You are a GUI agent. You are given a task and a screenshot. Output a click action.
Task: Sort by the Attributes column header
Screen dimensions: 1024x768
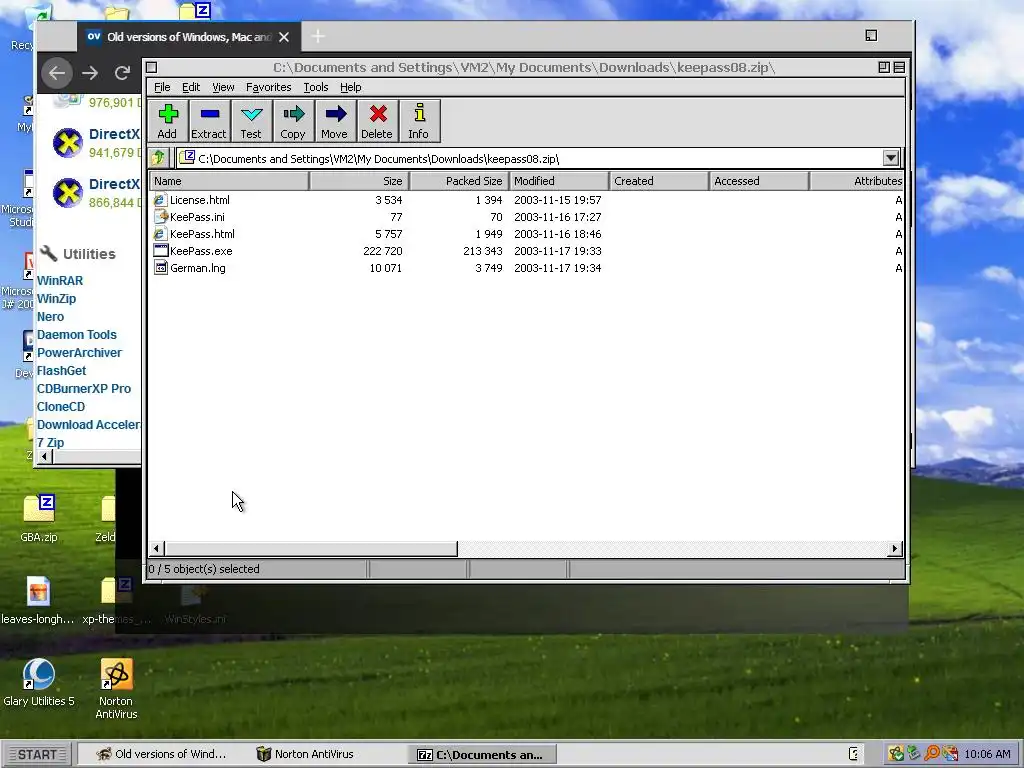point(857,181)
